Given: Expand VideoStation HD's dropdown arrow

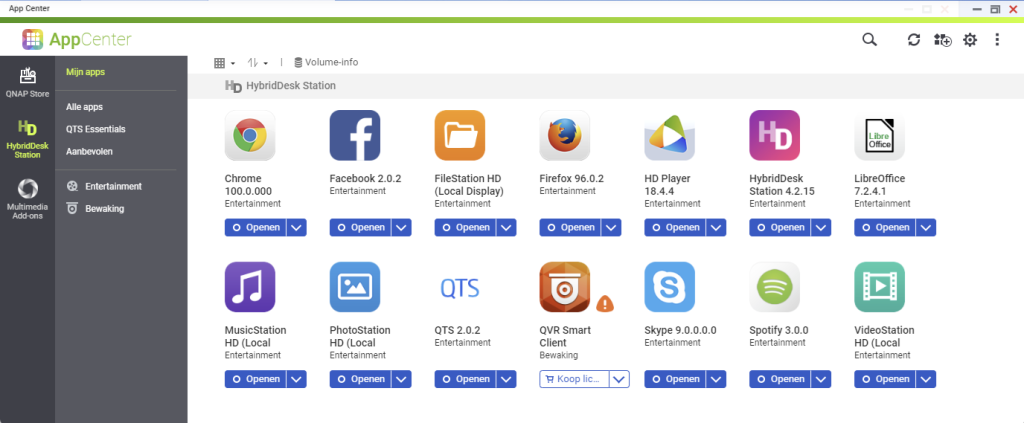Looking at the screenshot, I should click(926, 379).
